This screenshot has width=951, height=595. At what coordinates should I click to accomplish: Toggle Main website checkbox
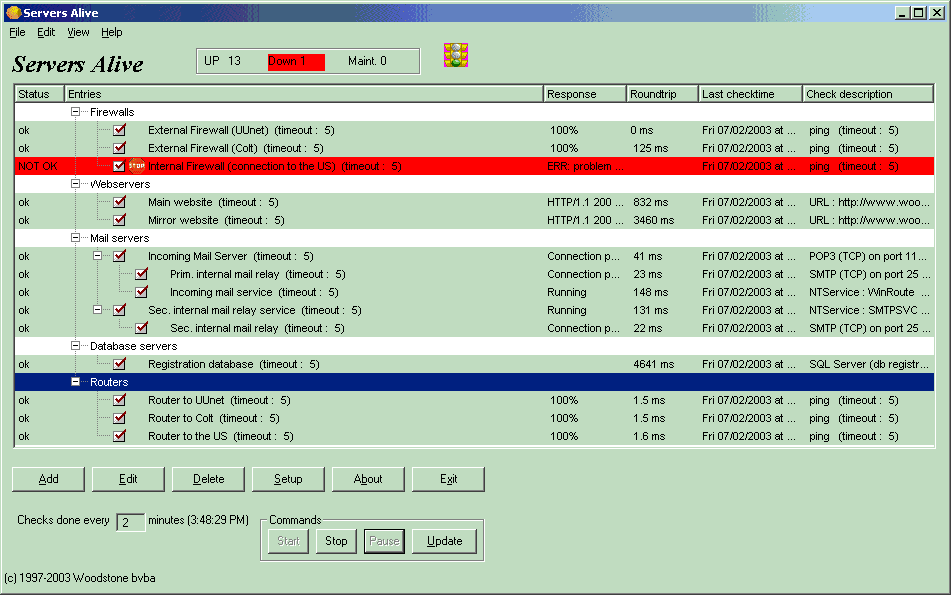click(x=119, y=202)
